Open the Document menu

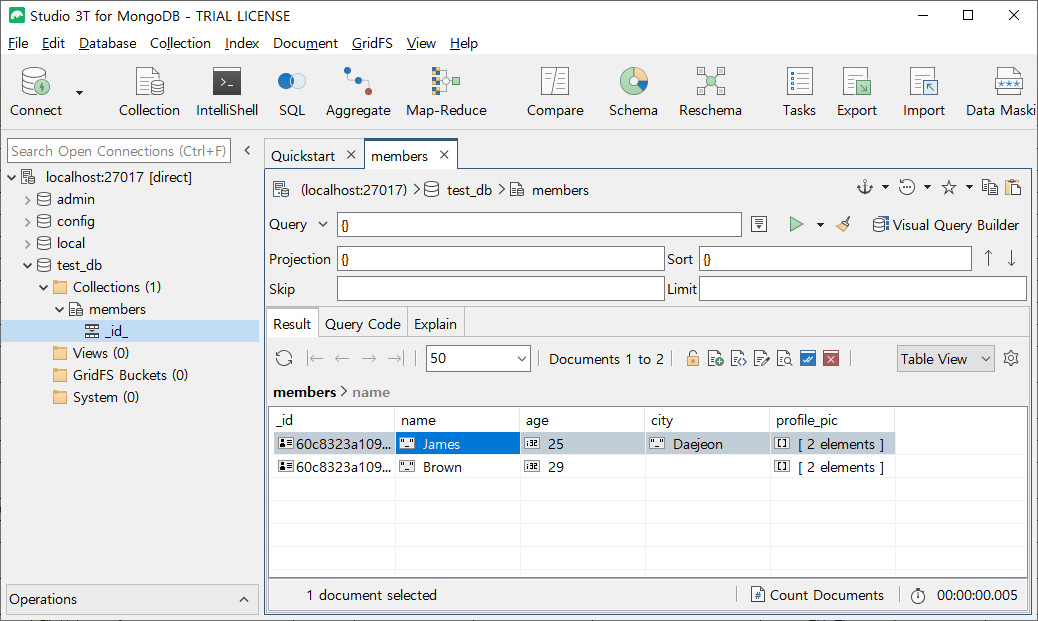coord(305,43)
